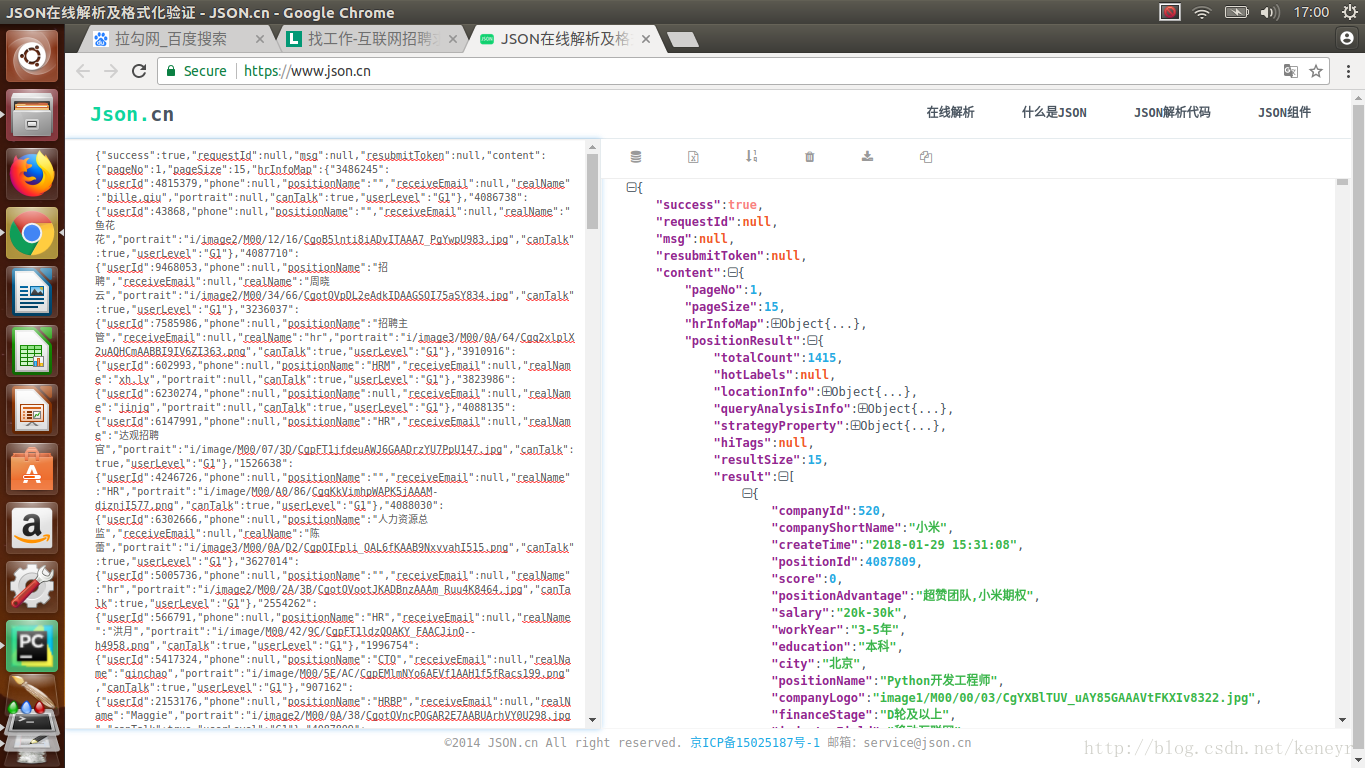Expand the "hrInfoMap" object
Viewport: 1365px width, 768px height.
[x=775, y=323]
